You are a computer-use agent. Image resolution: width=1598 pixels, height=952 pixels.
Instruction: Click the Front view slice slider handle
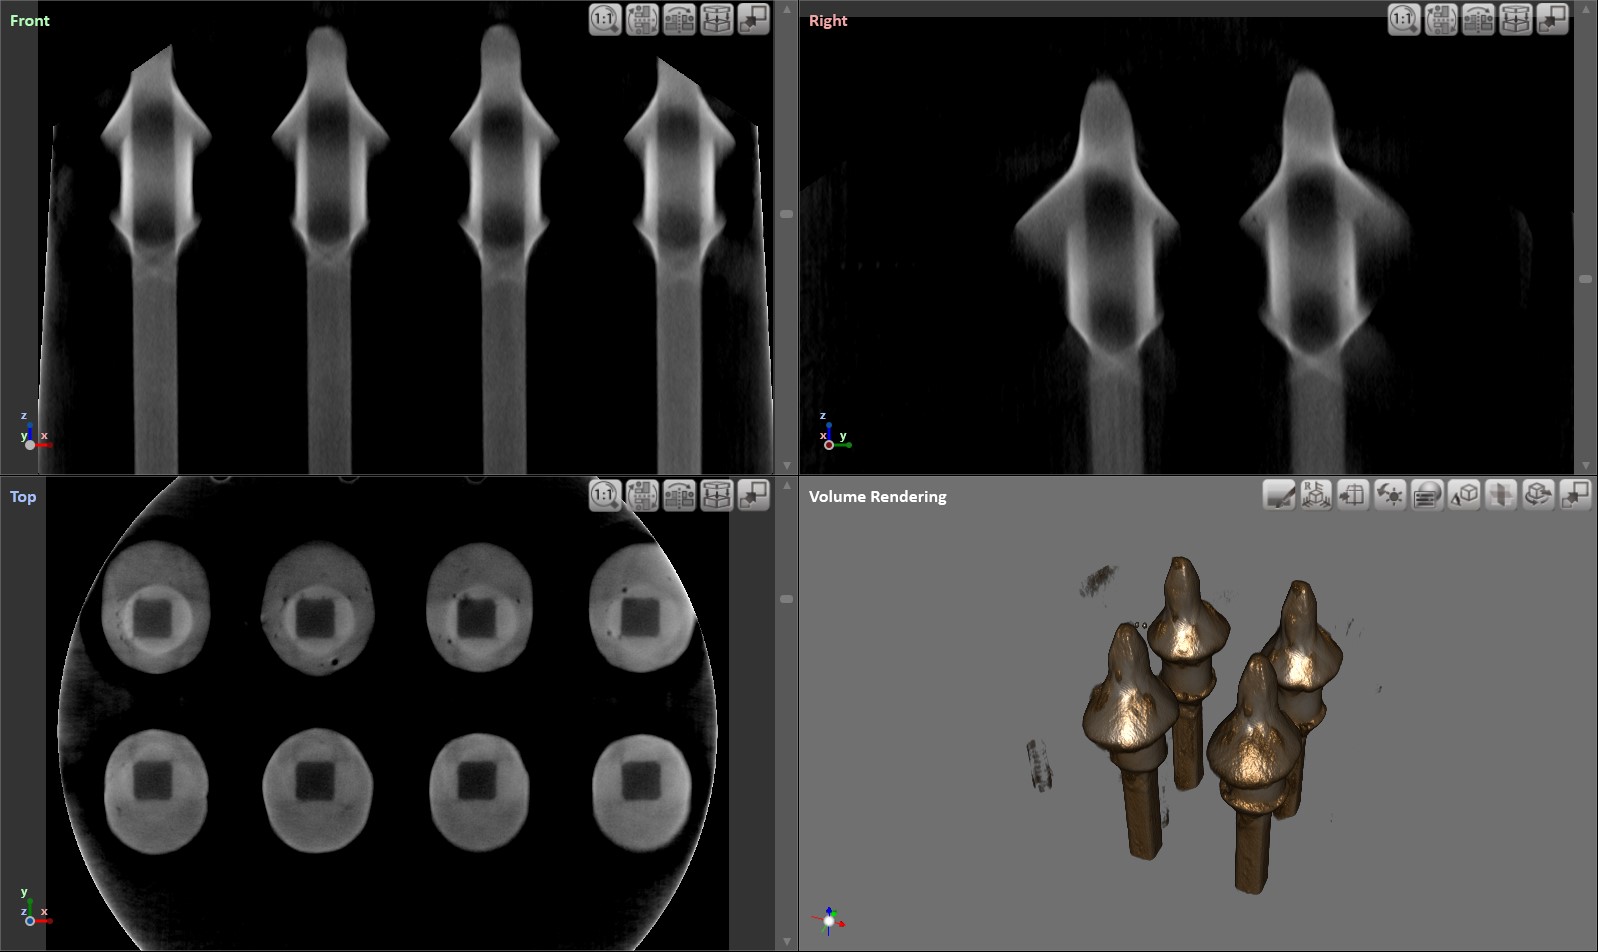coord(787,214)
